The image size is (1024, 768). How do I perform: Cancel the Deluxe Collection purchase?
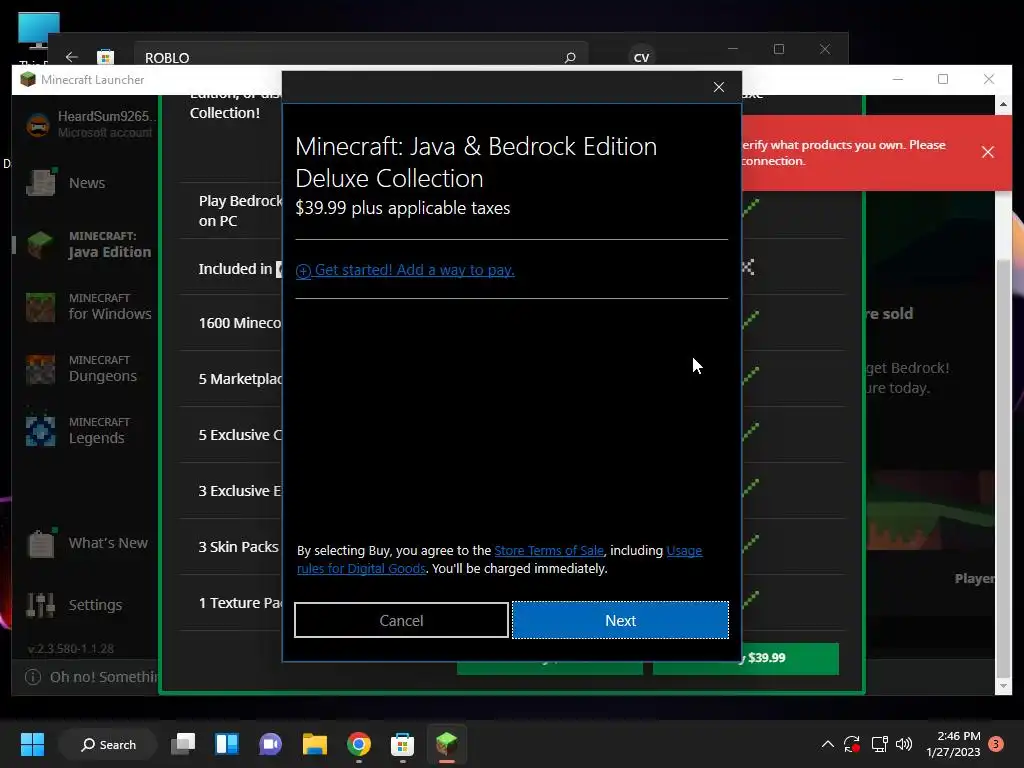point(401,620)
